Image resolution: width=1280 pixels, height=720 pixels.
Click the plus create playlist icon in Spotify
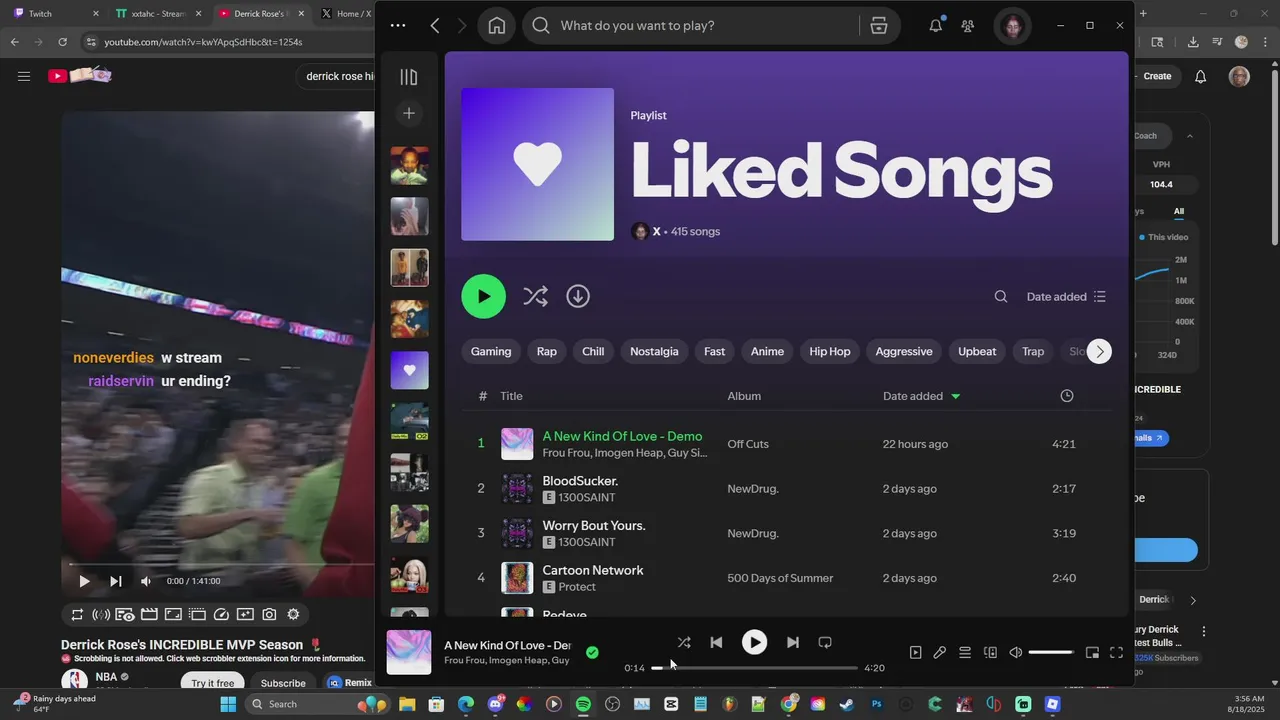click(x=408, y=113)
